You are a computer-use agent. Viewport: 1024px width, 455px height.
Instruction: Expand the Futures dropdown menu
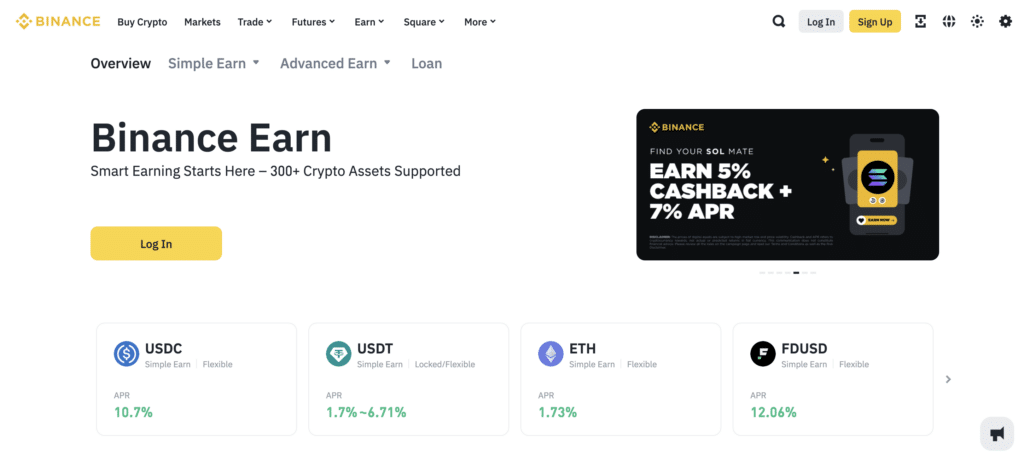point(313,22)
